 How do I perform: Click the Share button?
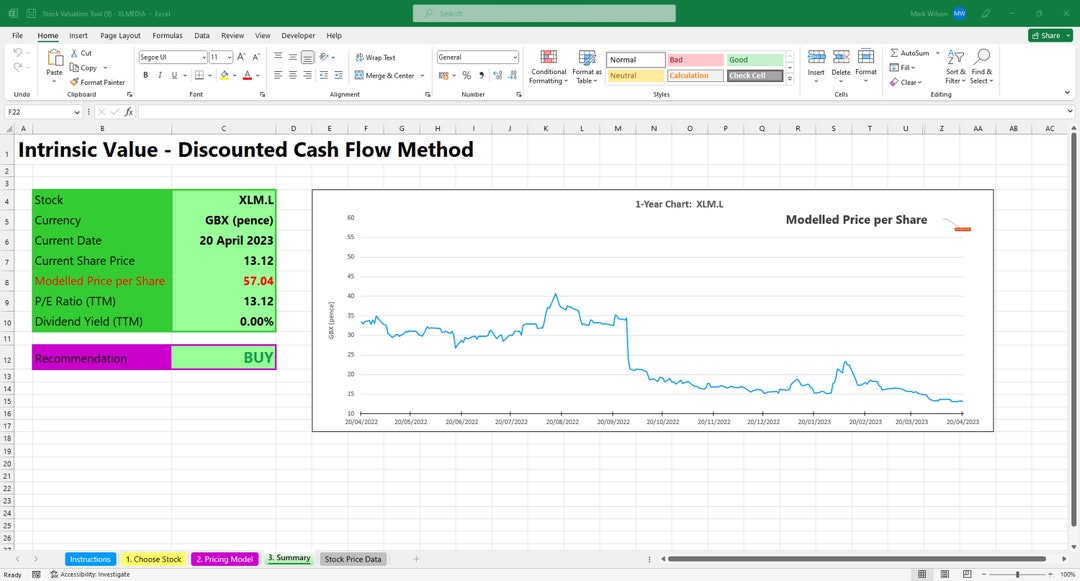coord(1048,34)
